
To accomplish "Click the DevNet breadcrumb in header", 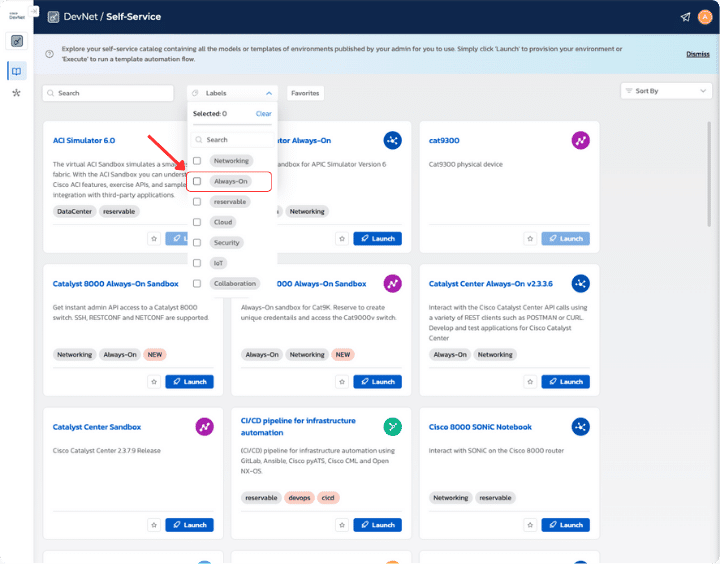I will tap(80, 17).
